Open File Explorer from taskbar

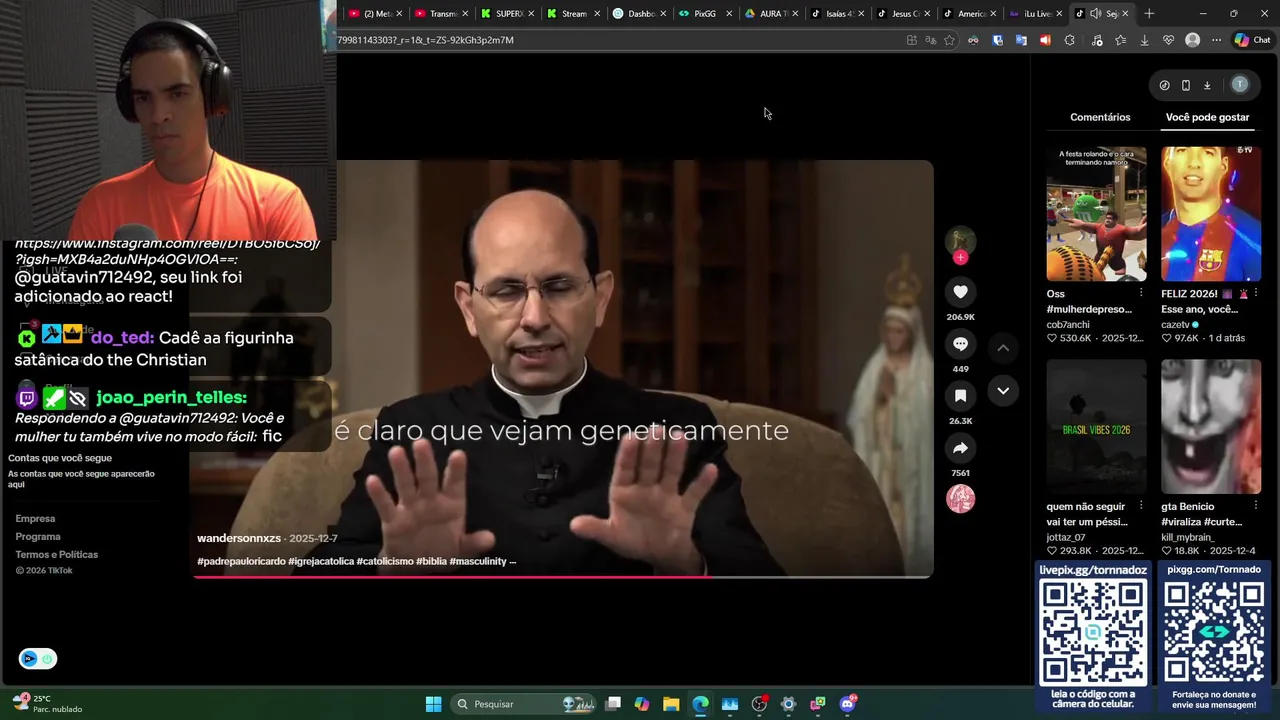point(671,704)
